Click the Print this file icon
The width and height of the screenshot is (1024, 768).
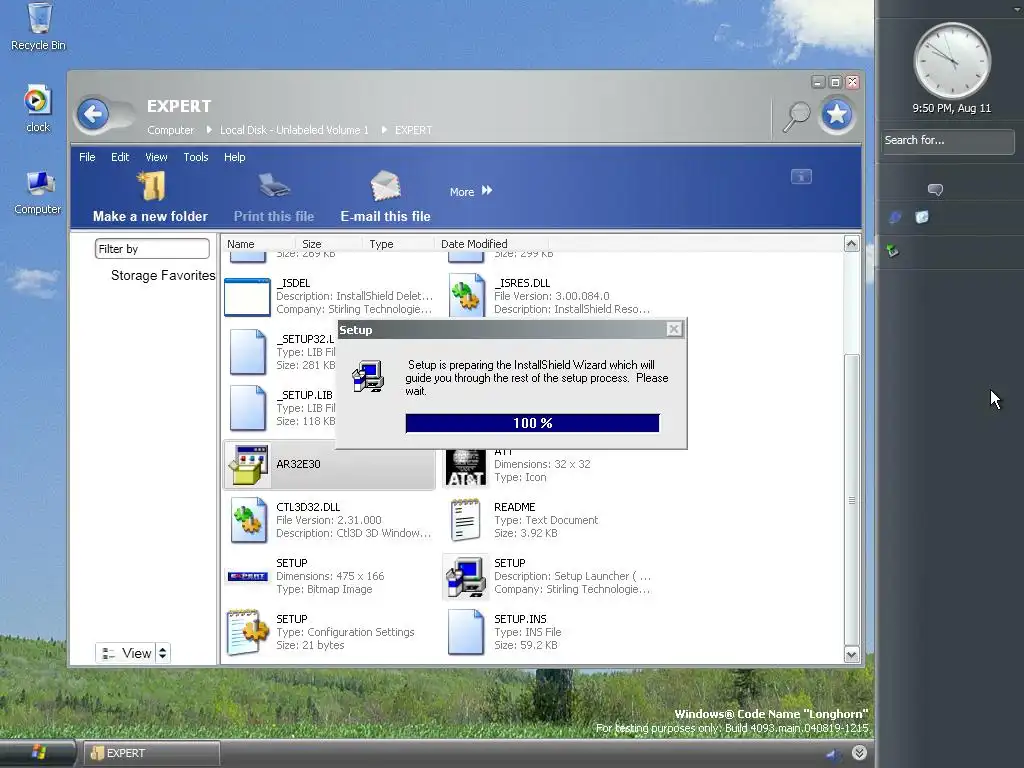(x=274, y=185)
